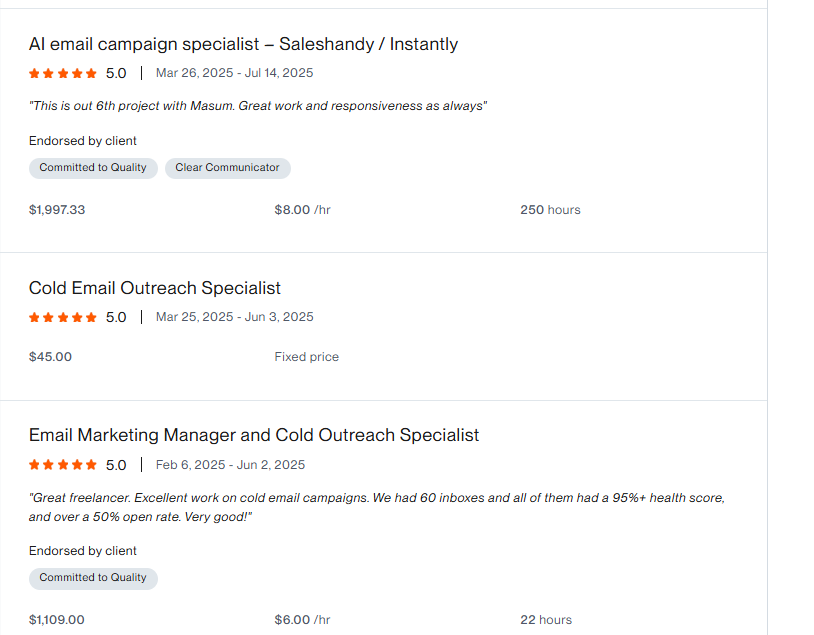Click the Fixed price label
Viewport: 814px width, 635px height.
307,357
